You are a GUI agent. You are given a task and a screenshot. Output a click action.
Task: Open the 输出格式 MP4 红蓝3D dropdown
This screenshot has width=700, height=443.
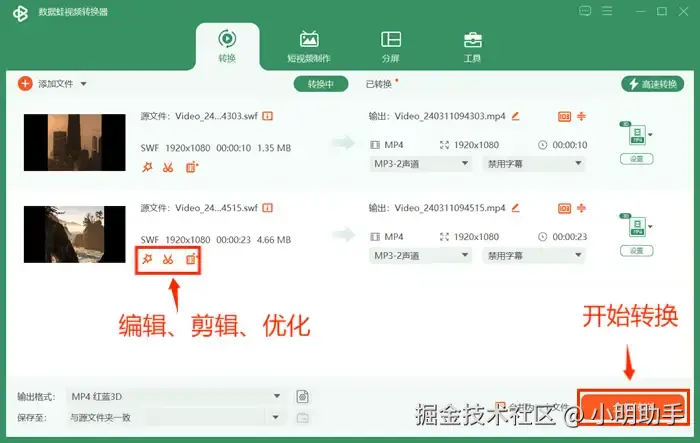pyautogui.click(x=175, y=397)
